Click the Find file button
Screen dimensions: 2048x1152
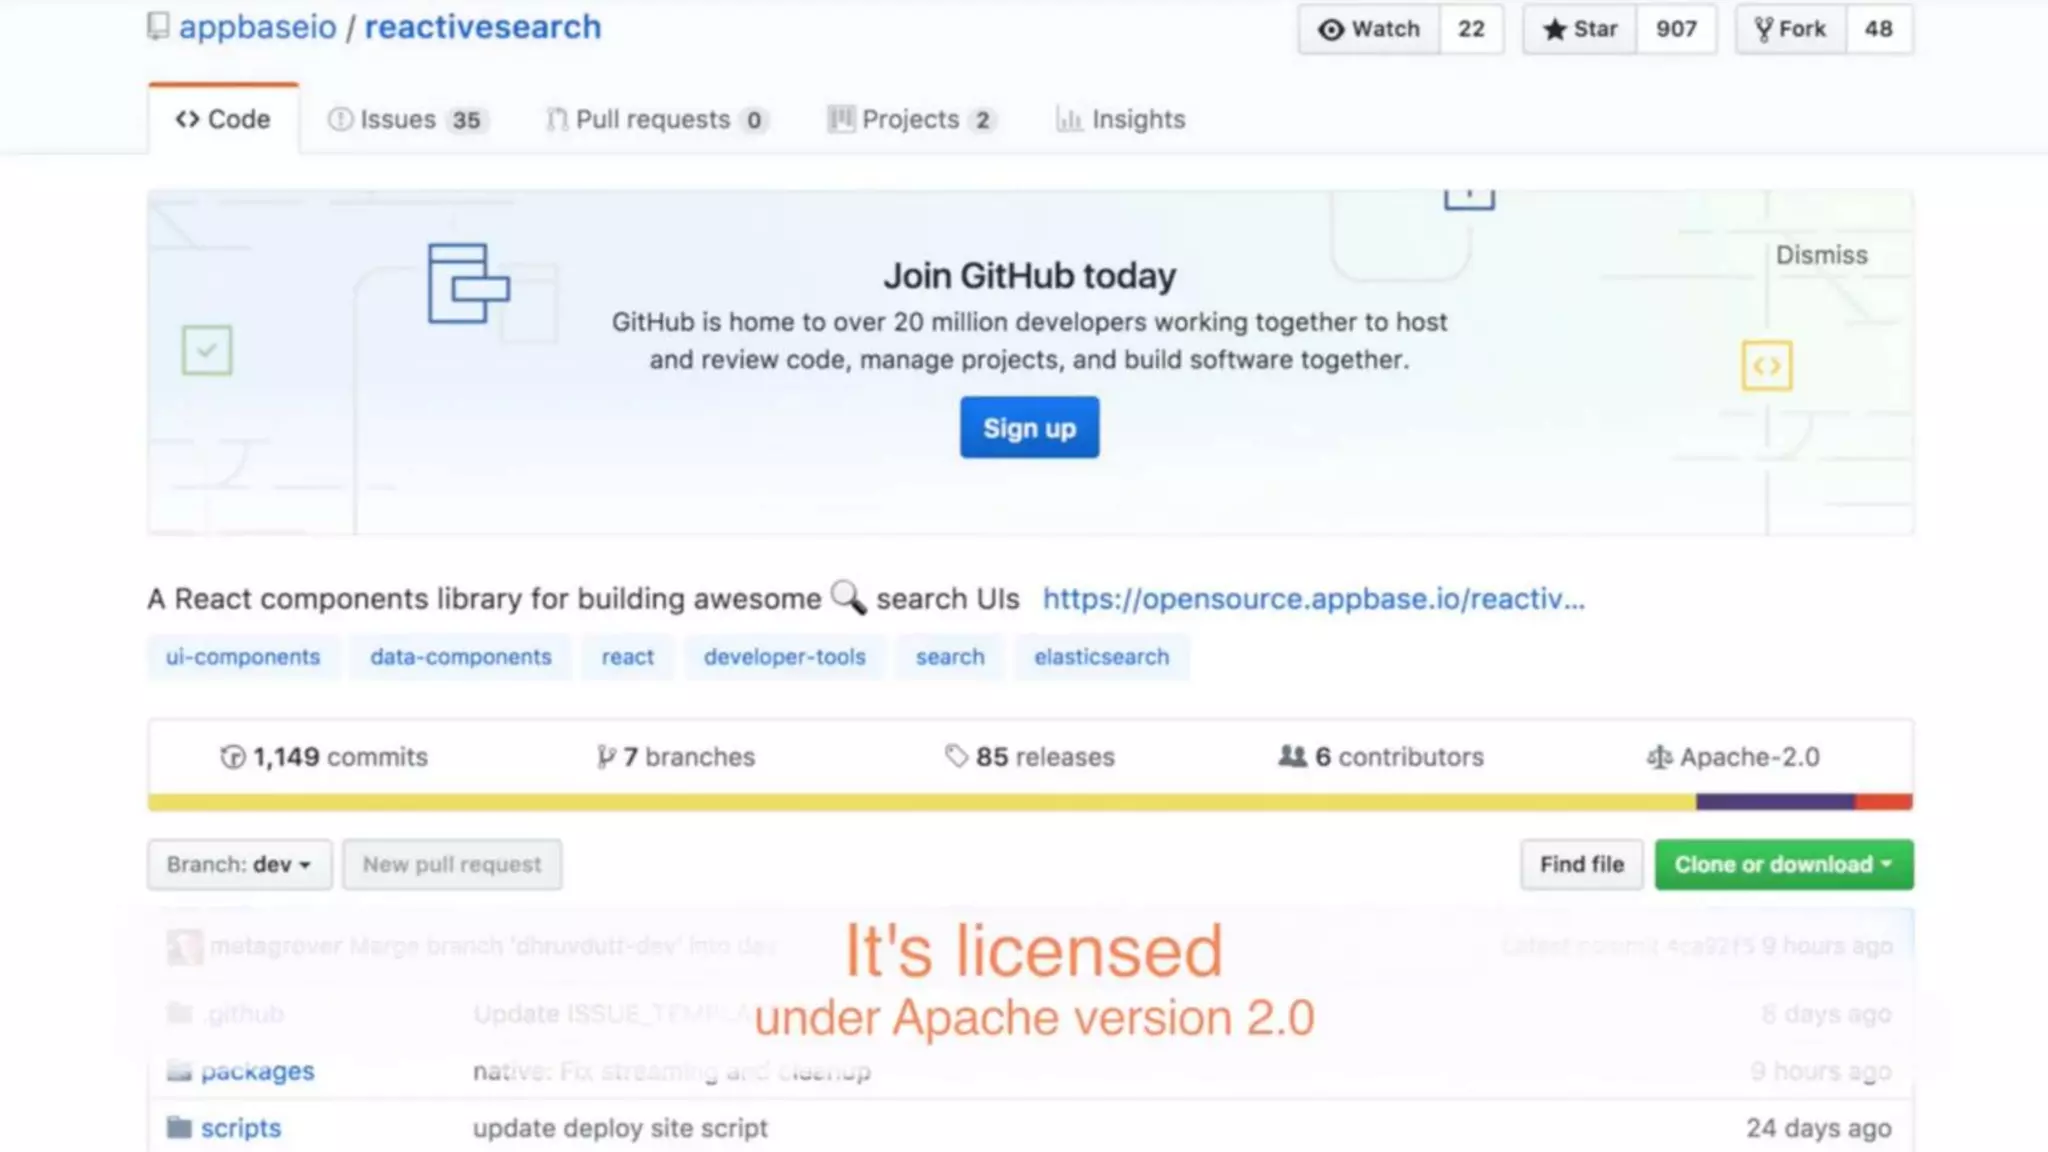click(1582, 865)
